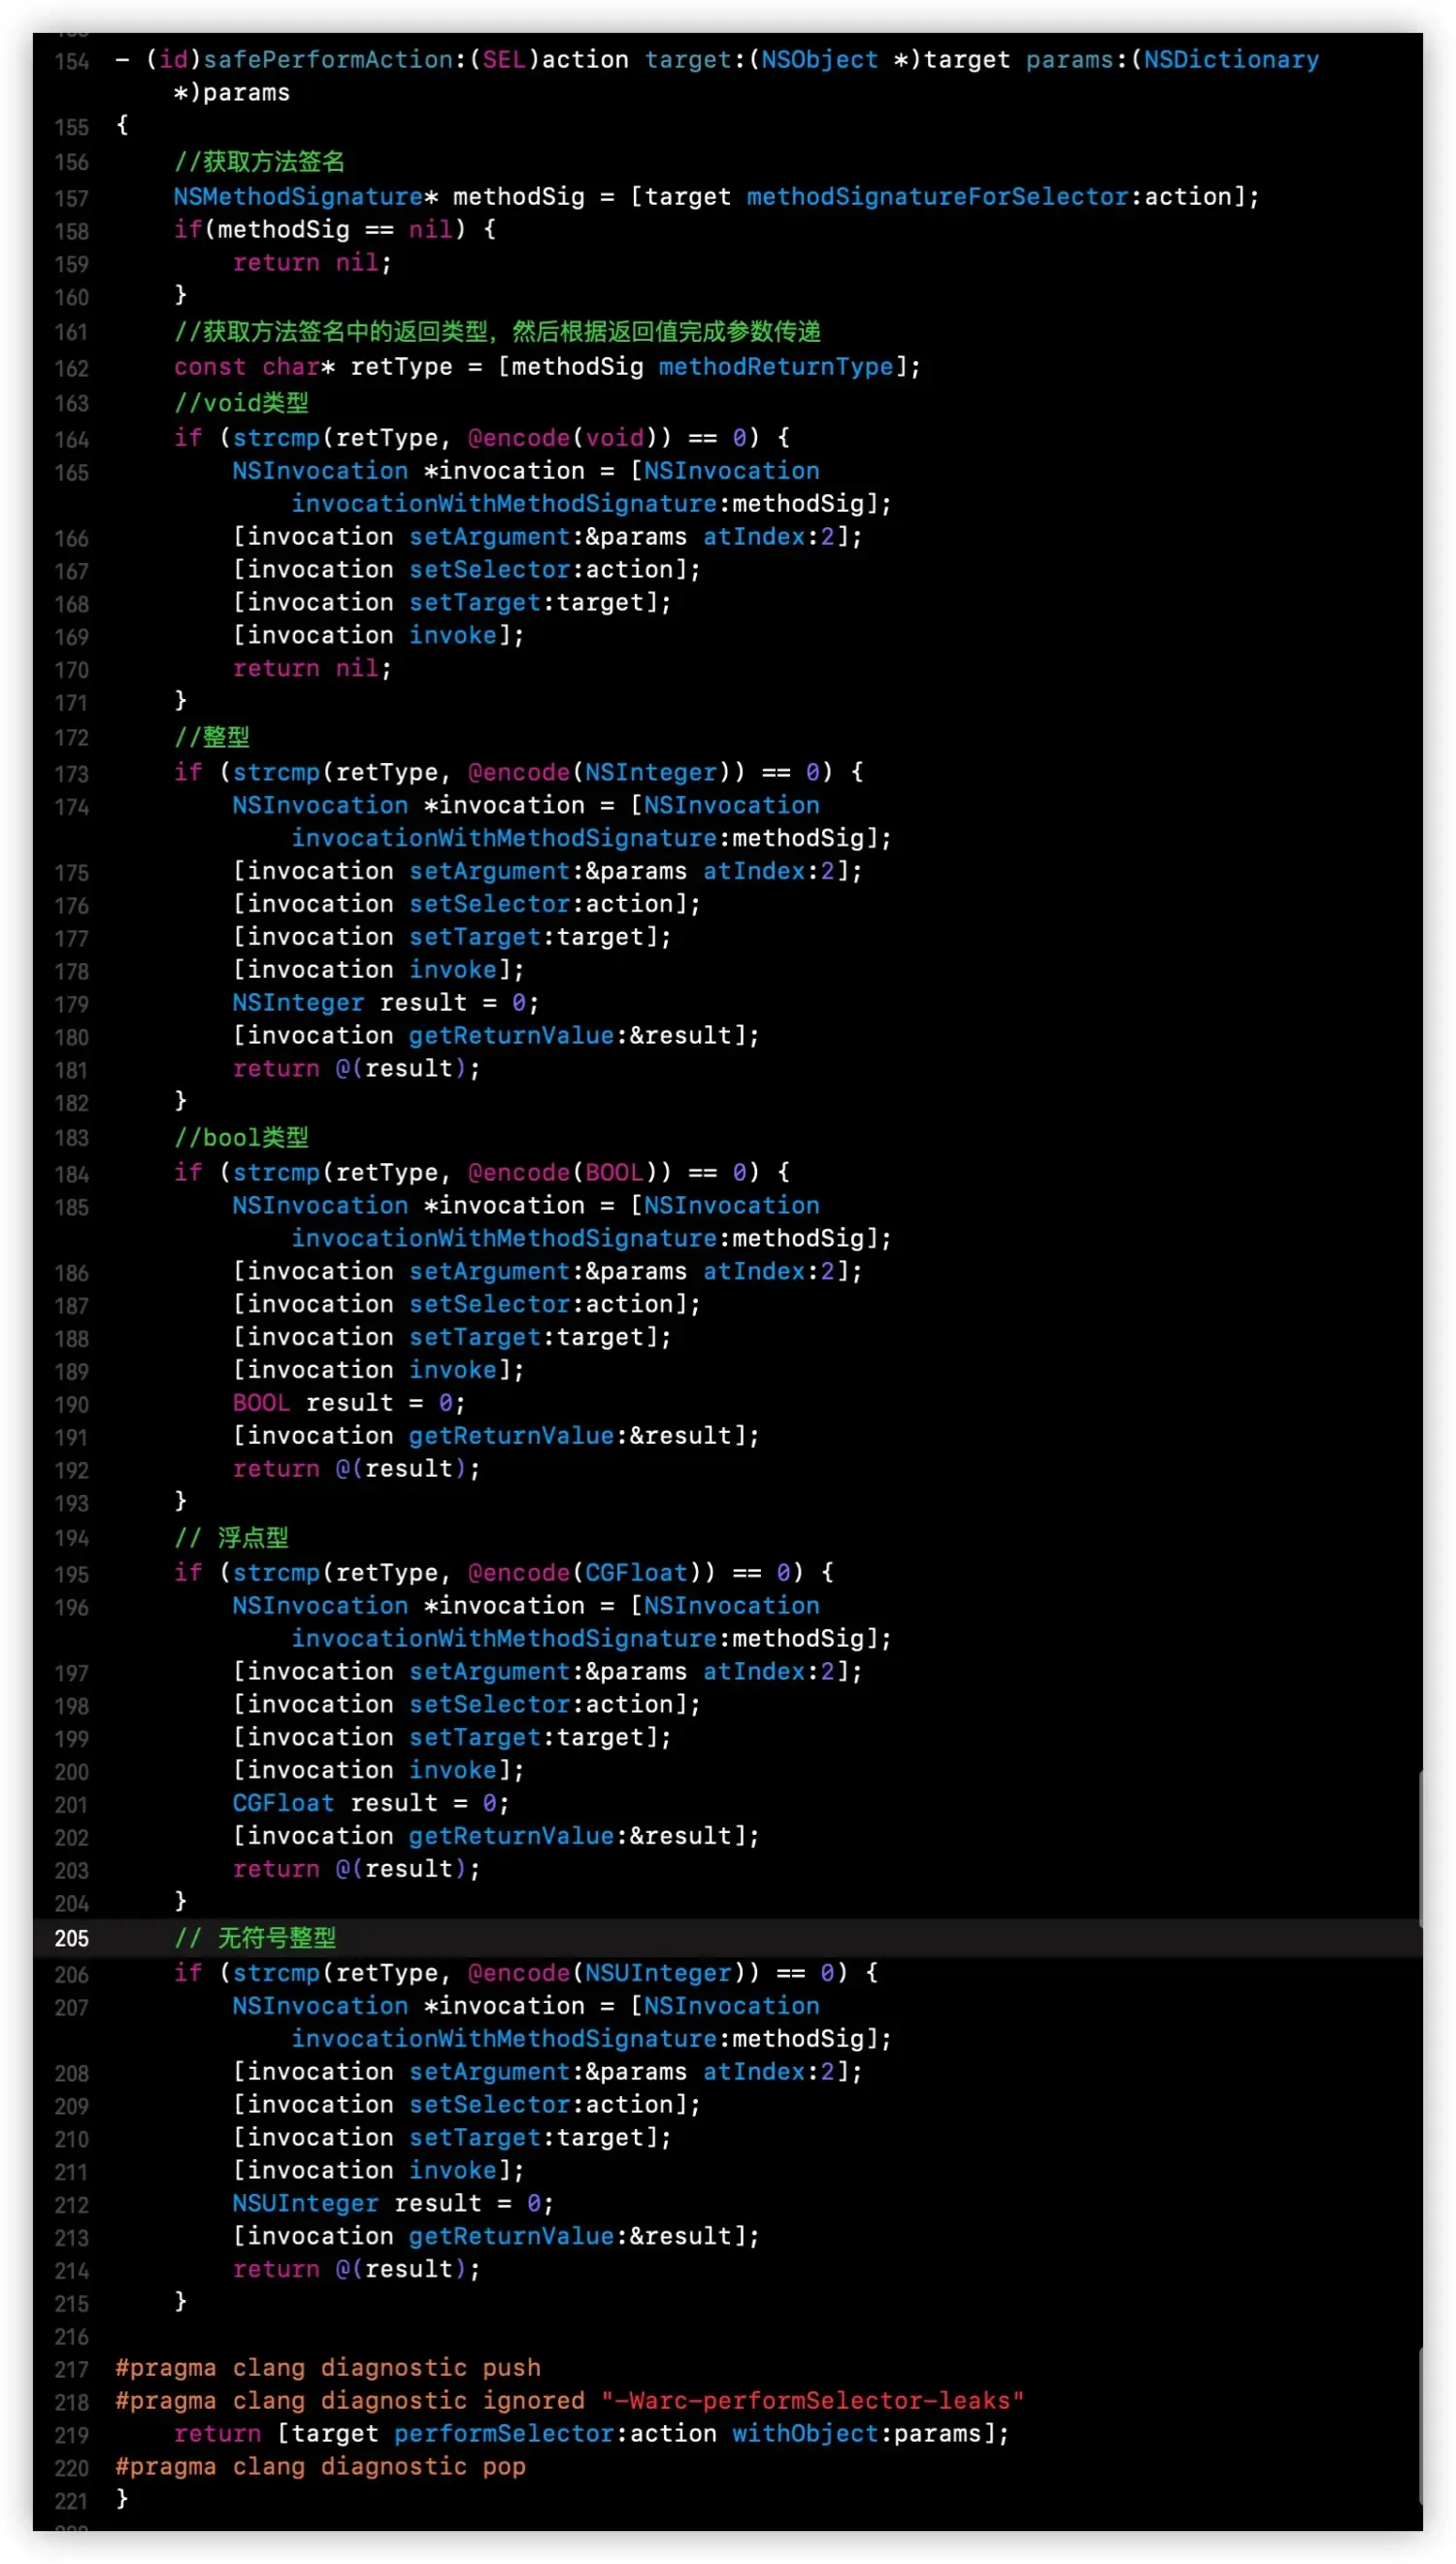Image resolution: width=1456 pixels, height=2564 pixels.
Task: Click line number 221 in the gutter
Action: (x=71, y=2501)
